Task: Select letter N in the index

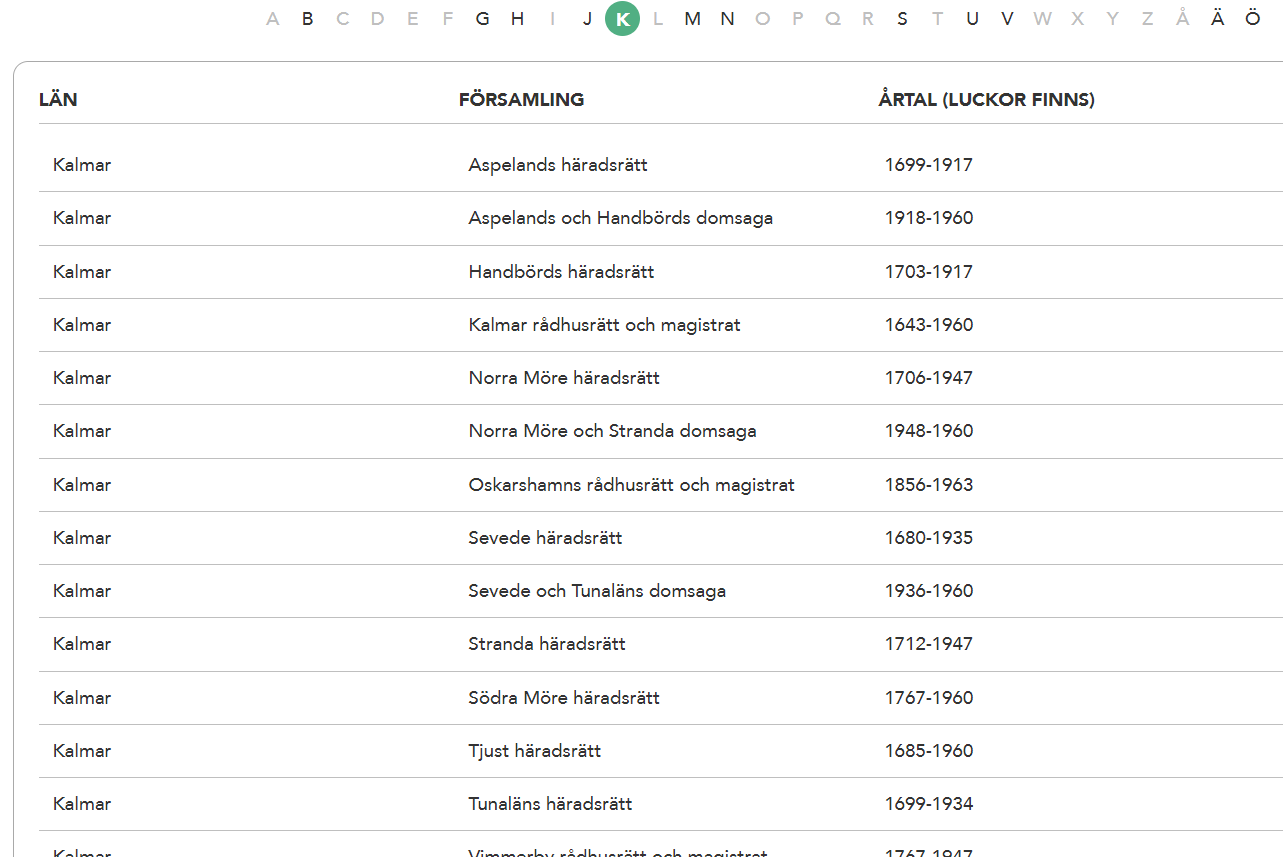Action: click(x=727, y=18)
